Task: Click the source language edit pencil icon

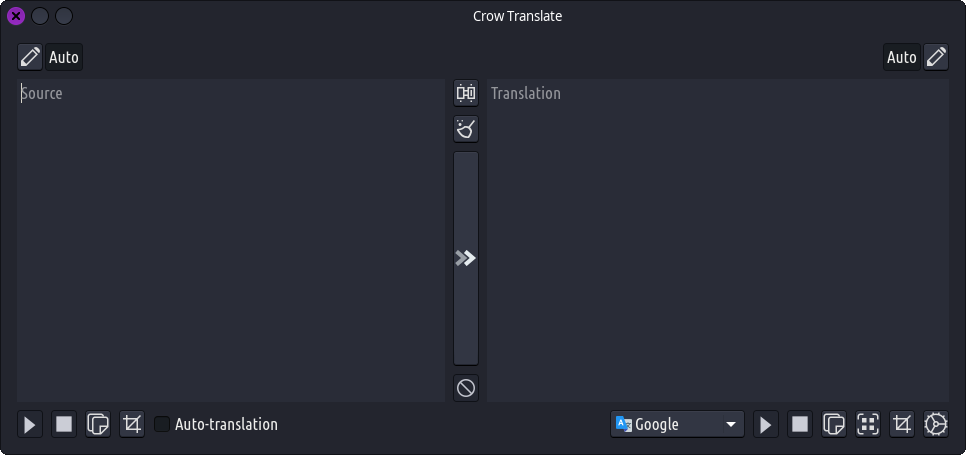Action: click(x=30, y=57)
